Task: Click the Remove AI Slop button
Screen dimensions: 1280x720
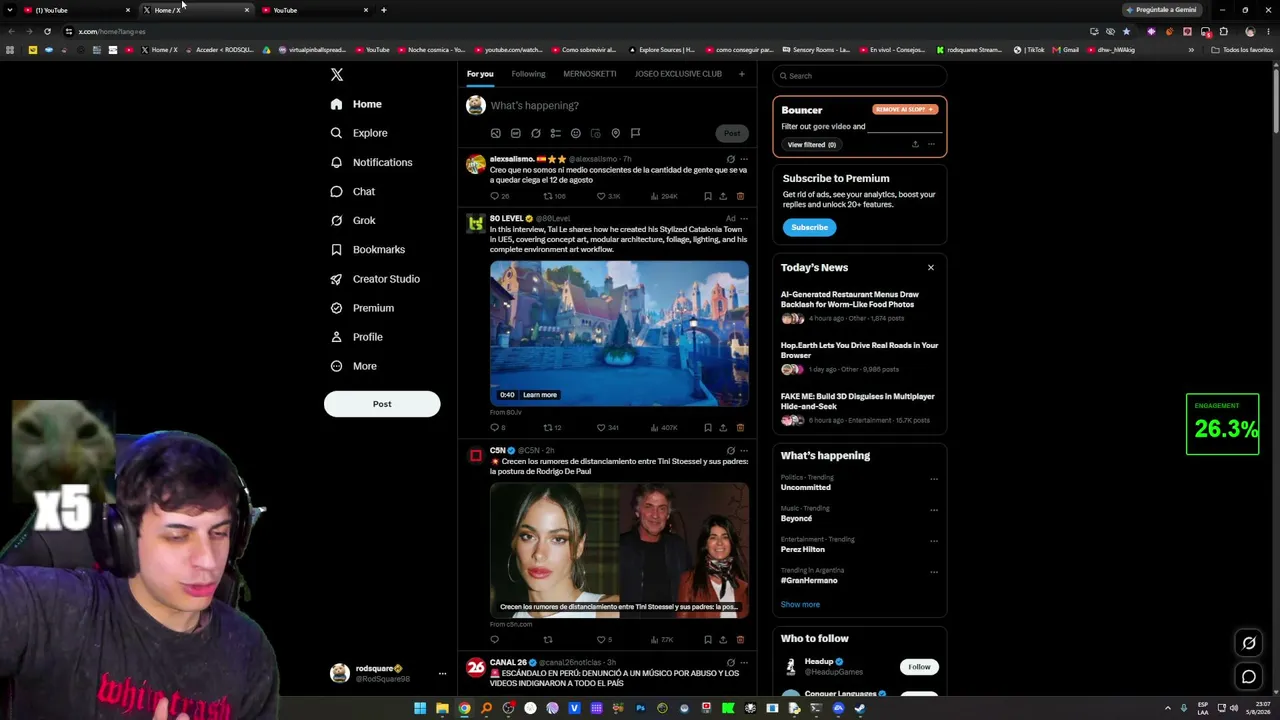Action: tap(904, 110)
